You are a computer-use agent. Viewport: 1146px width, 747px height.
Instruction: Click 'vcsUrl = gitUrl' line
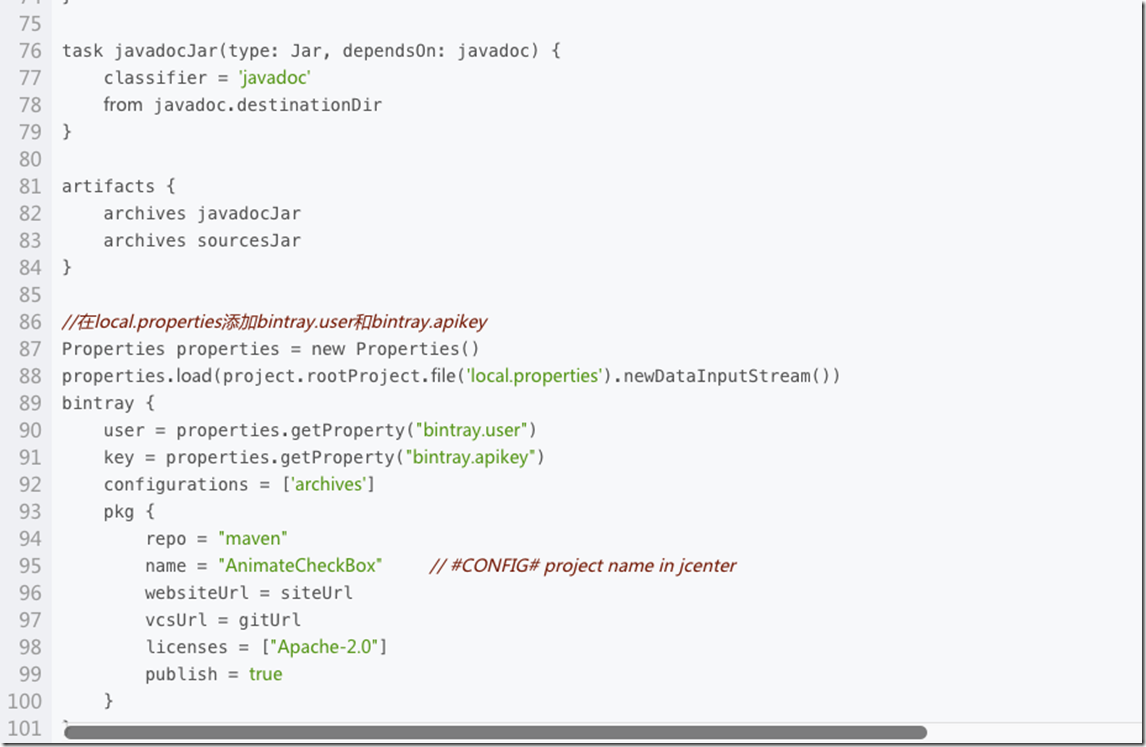pos(223,620)
